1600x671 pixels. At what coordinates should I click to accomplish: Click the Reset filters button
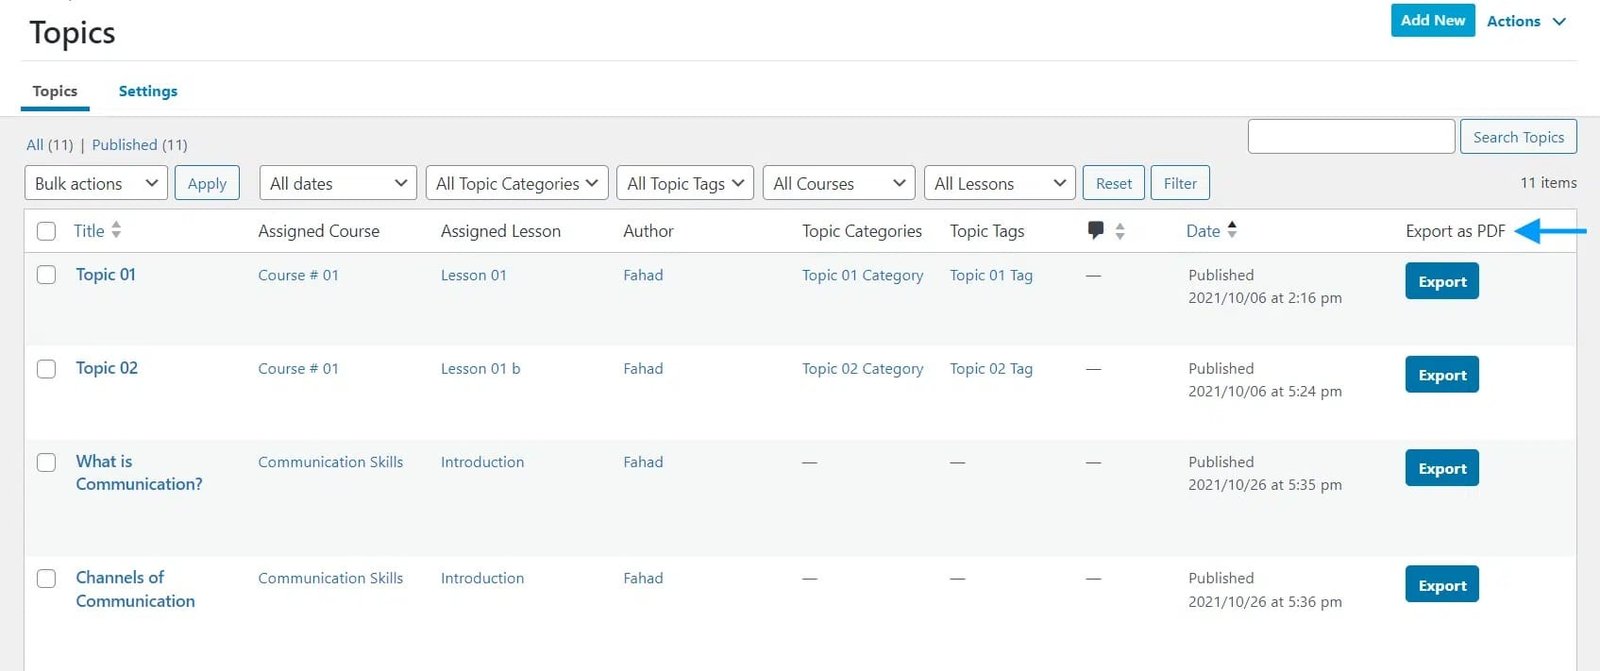[x=1114, y=183]
